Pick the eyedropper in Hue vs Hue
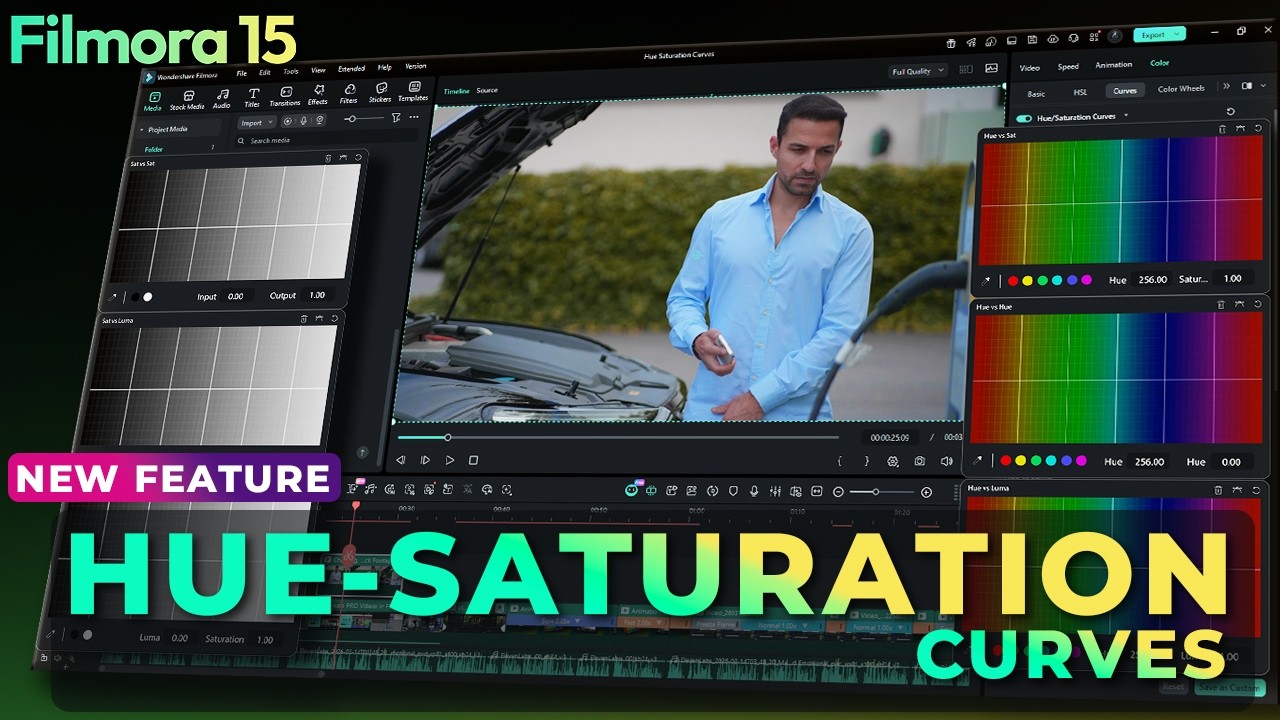The image size is (1280, 720). point(978,461)
